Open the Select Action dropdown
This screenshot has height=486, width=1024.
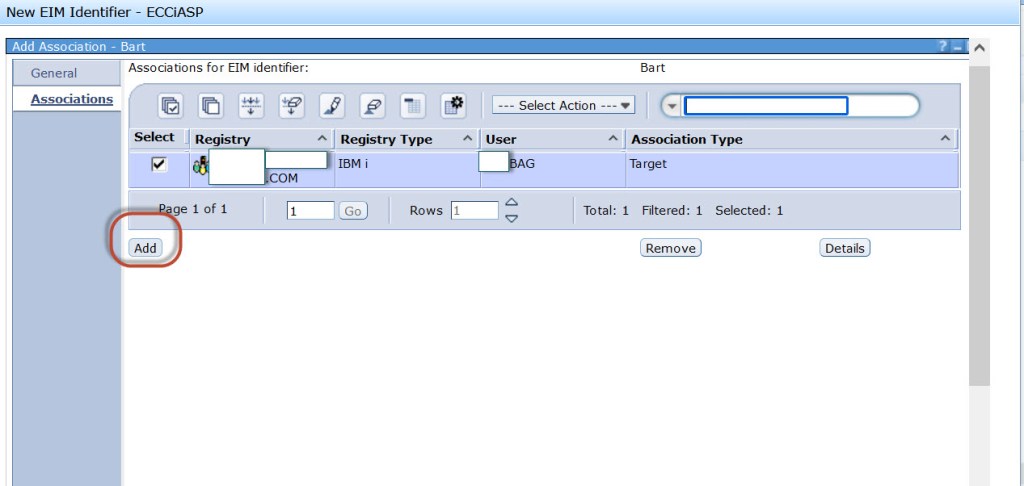point(564,105)
